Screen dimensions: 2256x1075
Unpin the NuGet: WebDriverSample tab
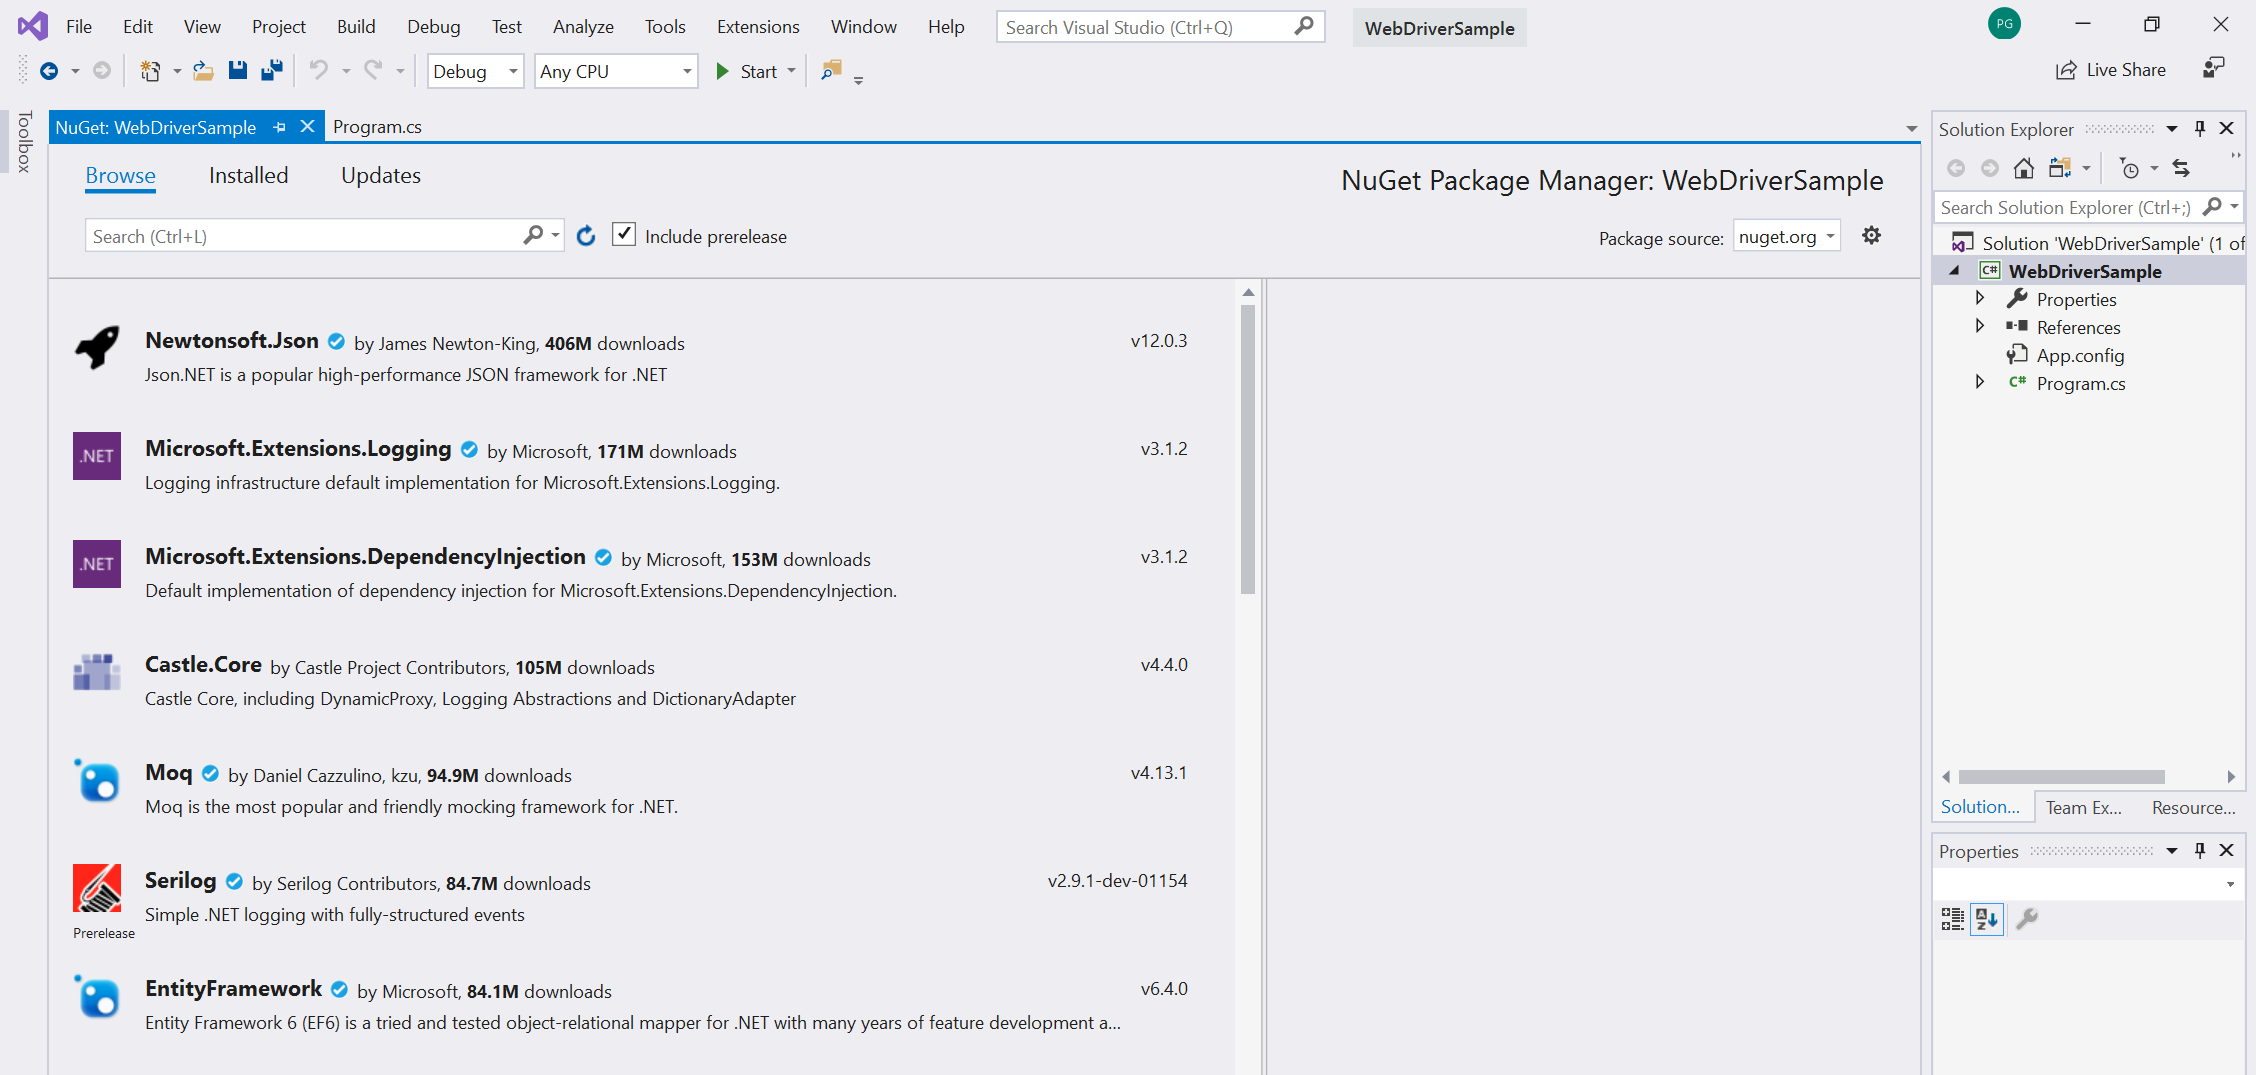tap(280, 126)
